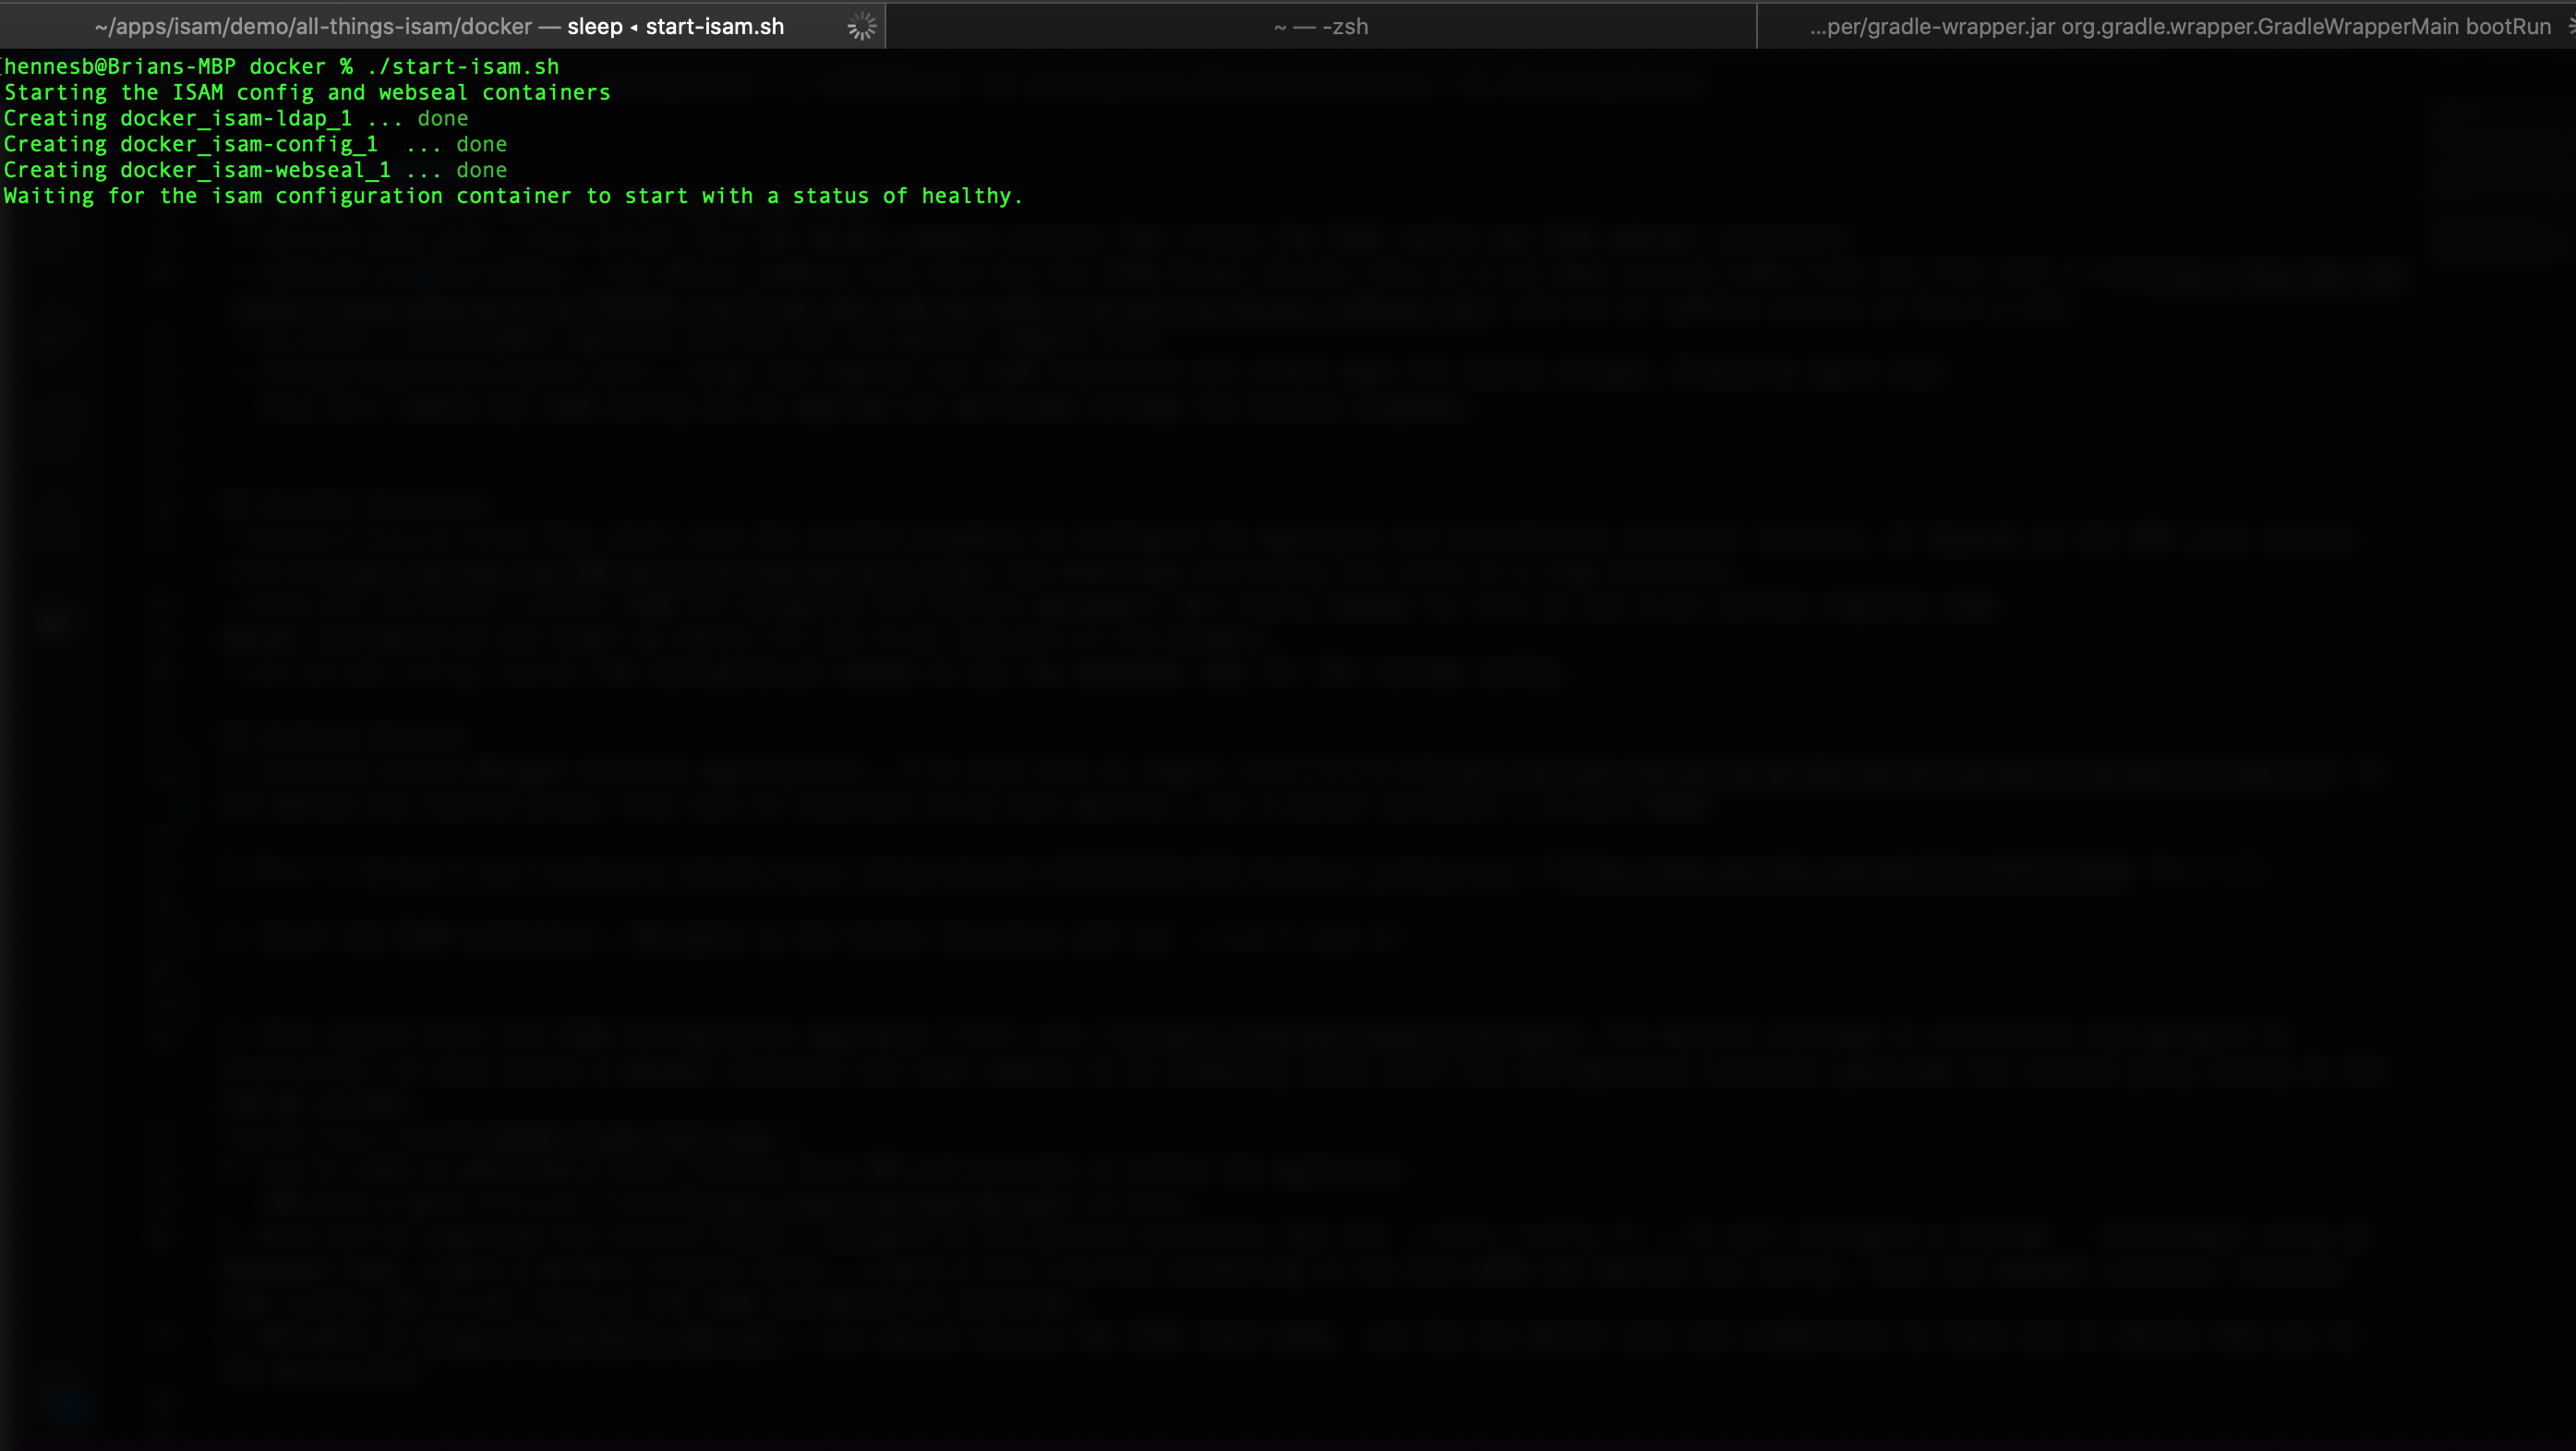The width and height of the screenshot is (2576, 1451).
Task: Select the word done after docker_isam-ldap_1
Action: [x=443, y=117]
